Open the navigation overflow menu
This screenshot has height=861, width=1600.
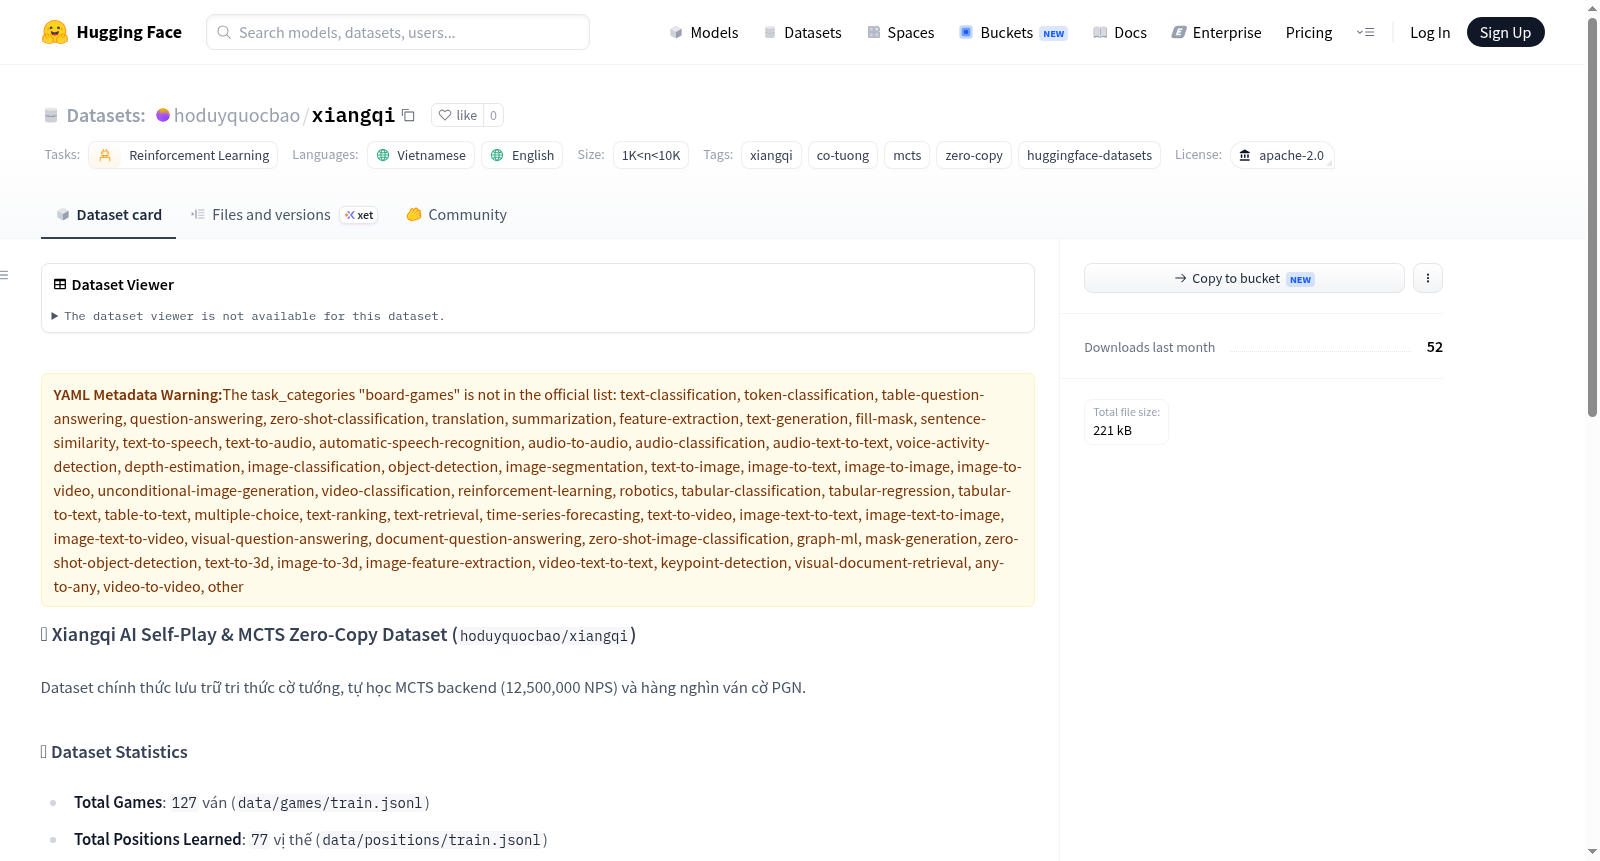(x=1366, y=32)
